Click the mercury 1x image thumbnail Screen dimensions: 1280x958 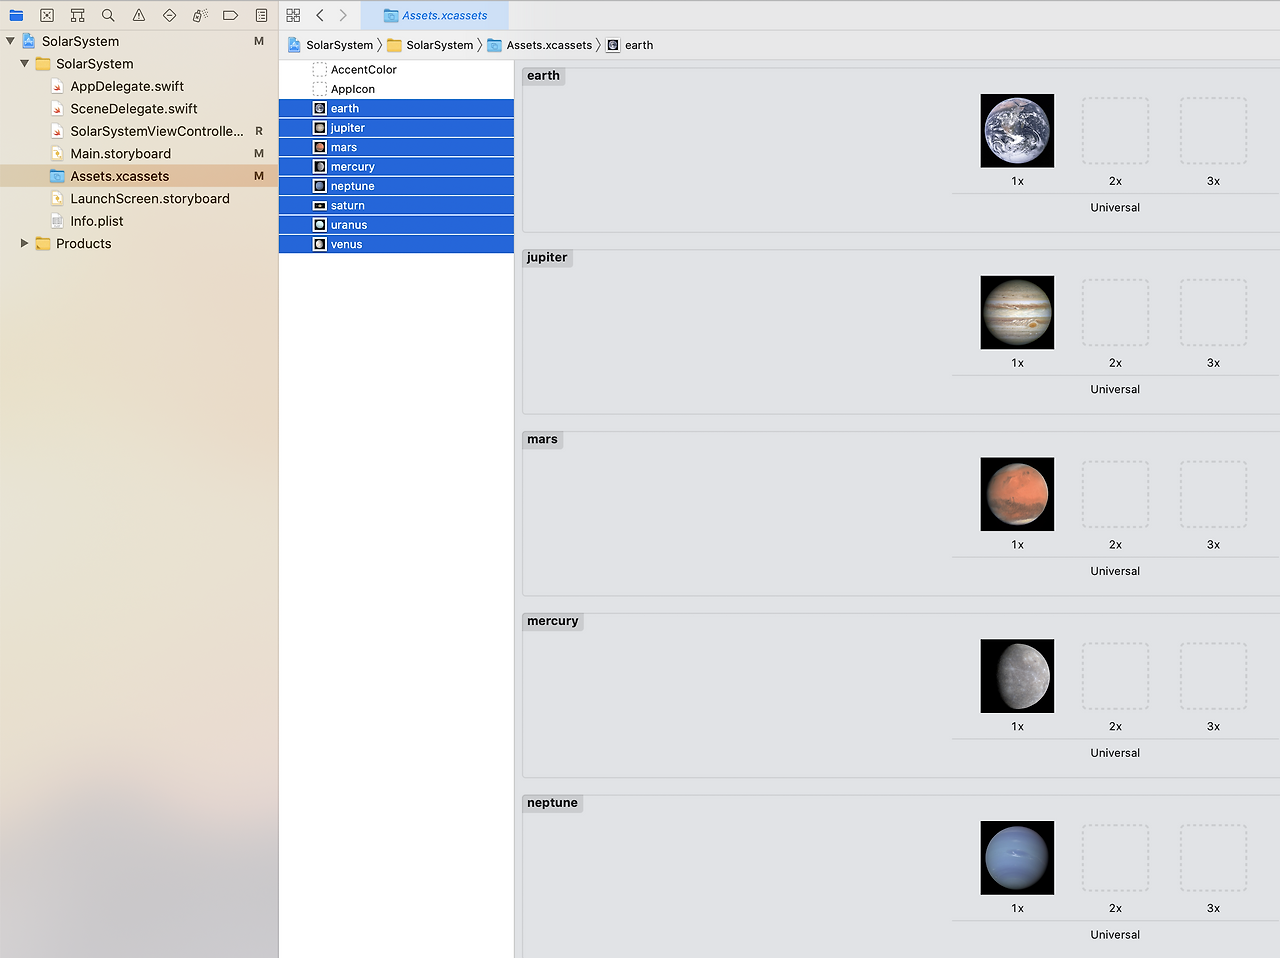(1017, 676)
